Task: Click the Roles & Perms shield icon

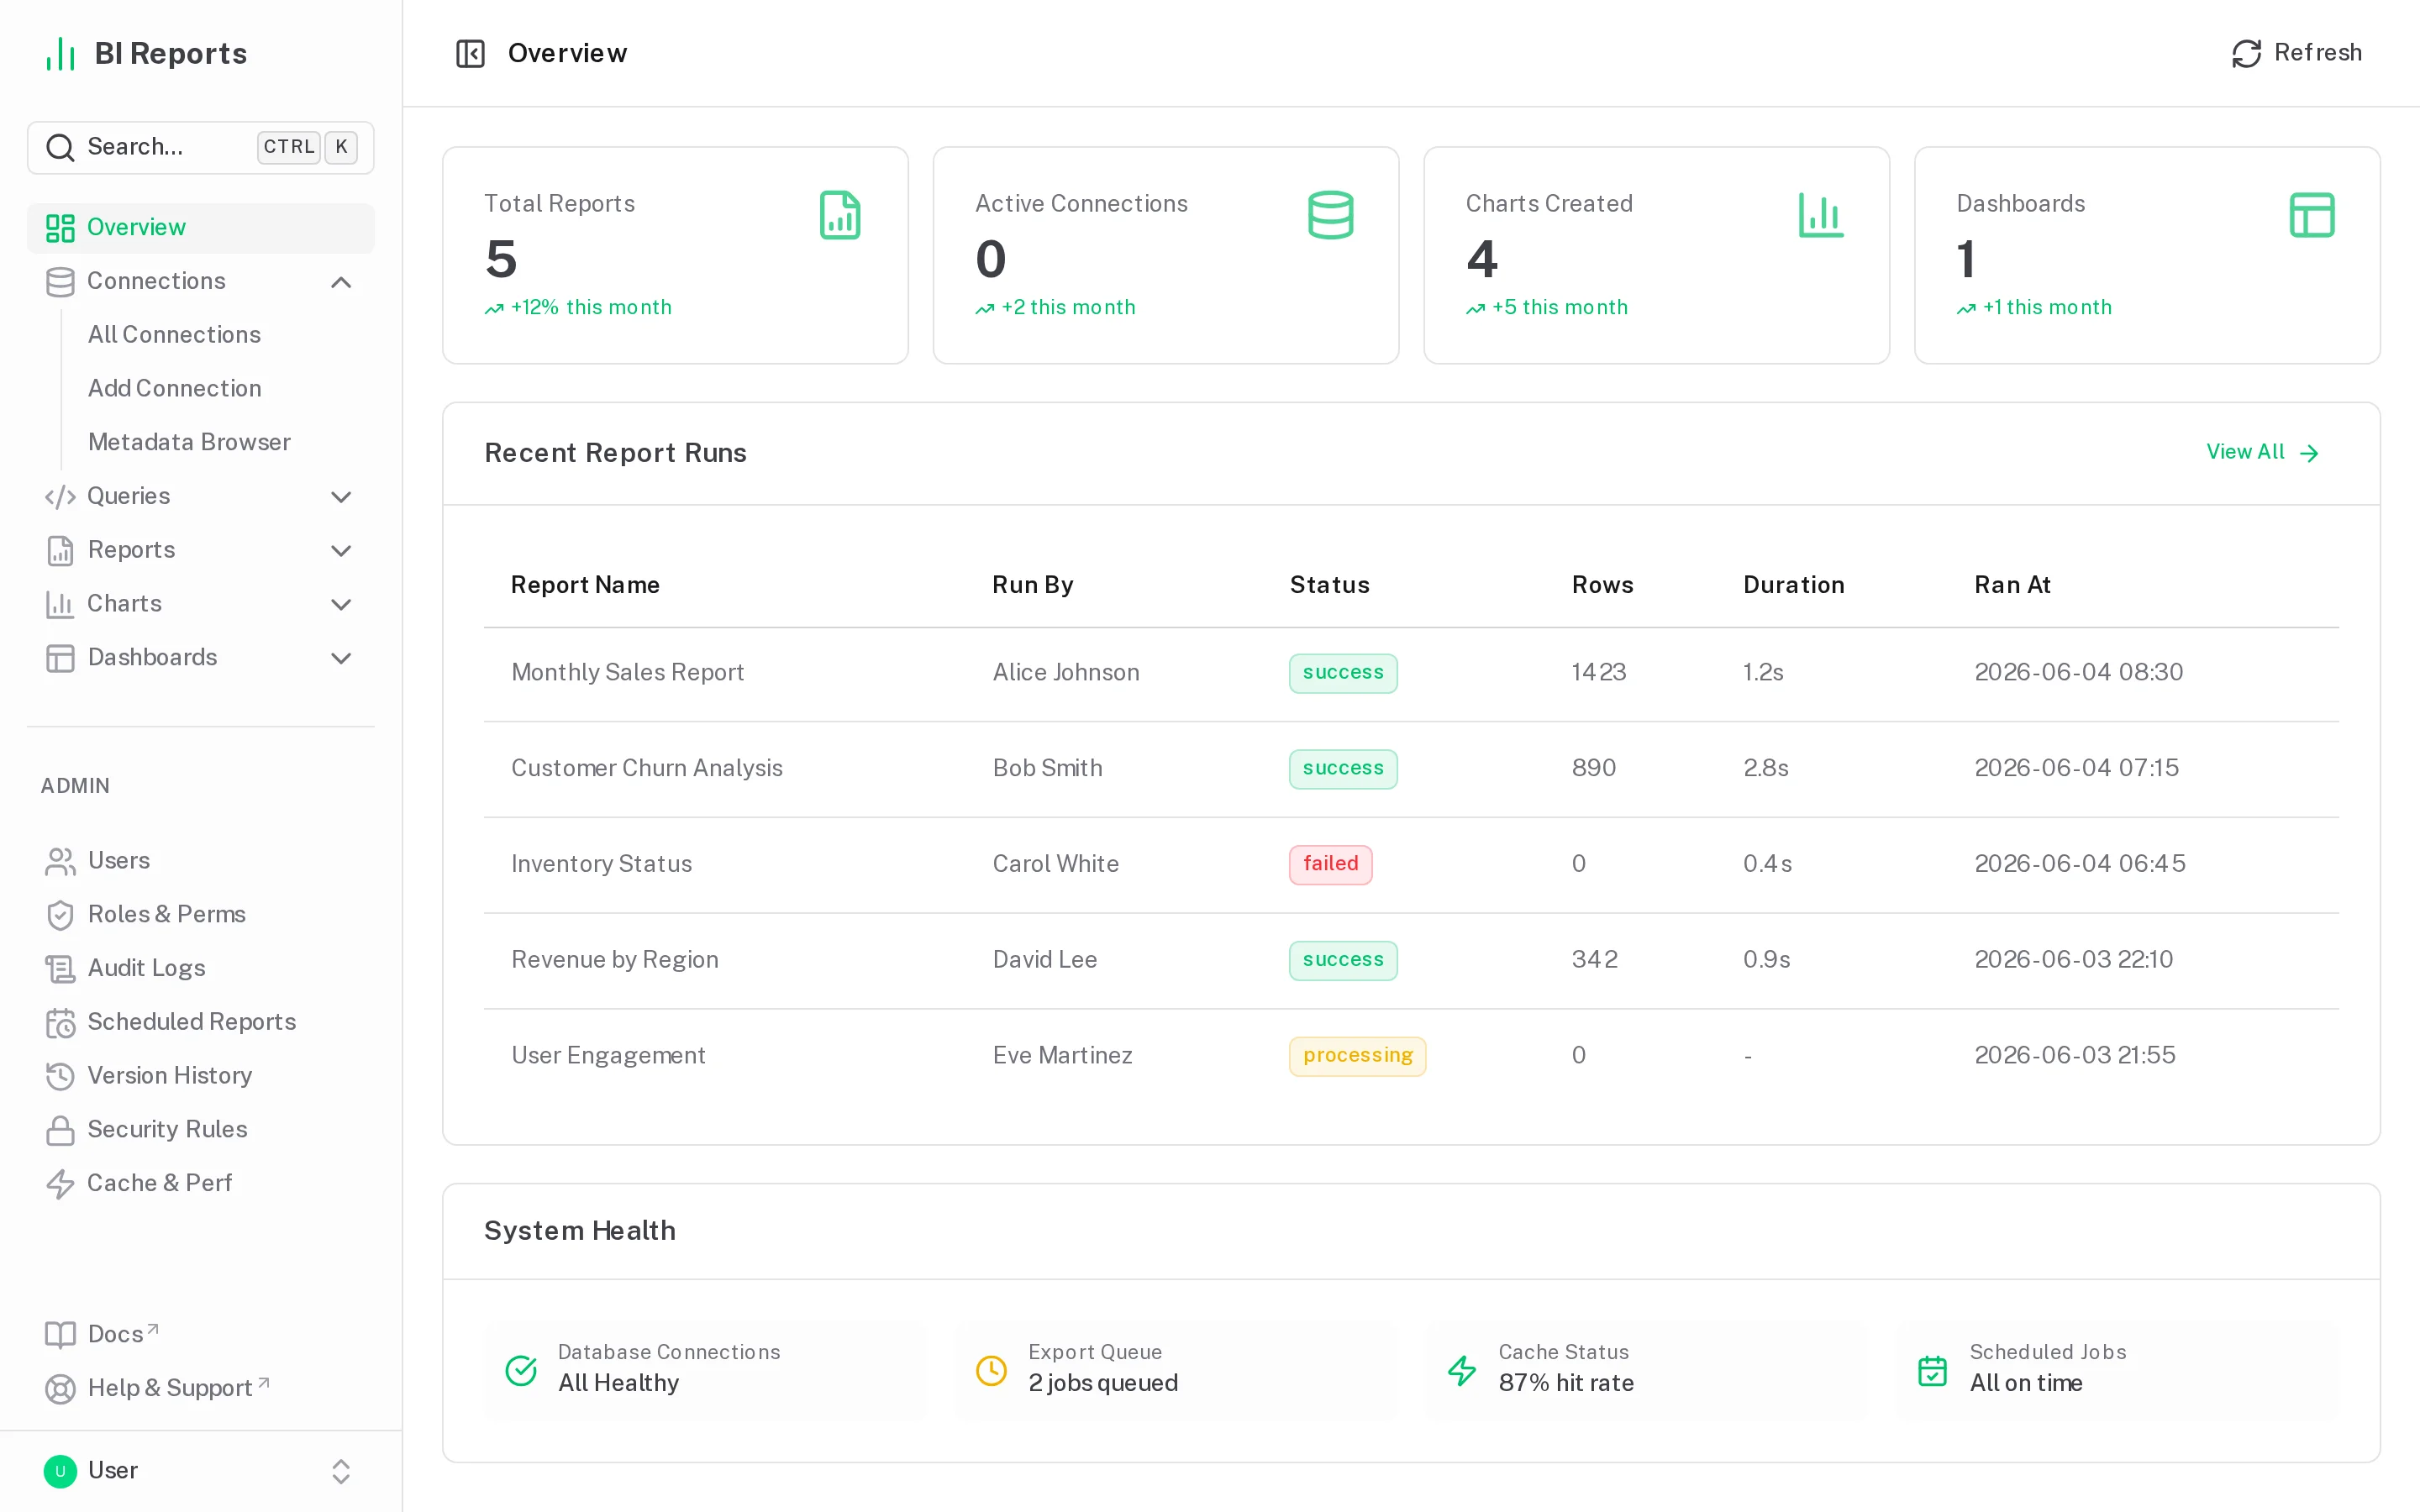Action: tap(60, 915)
